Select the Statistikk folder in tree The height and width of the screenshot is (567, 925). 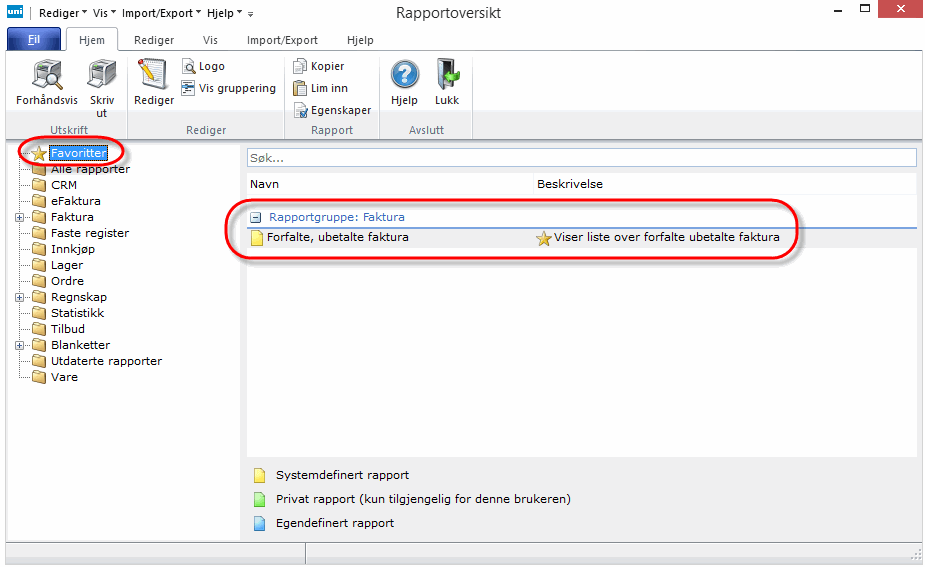point(77,313)
